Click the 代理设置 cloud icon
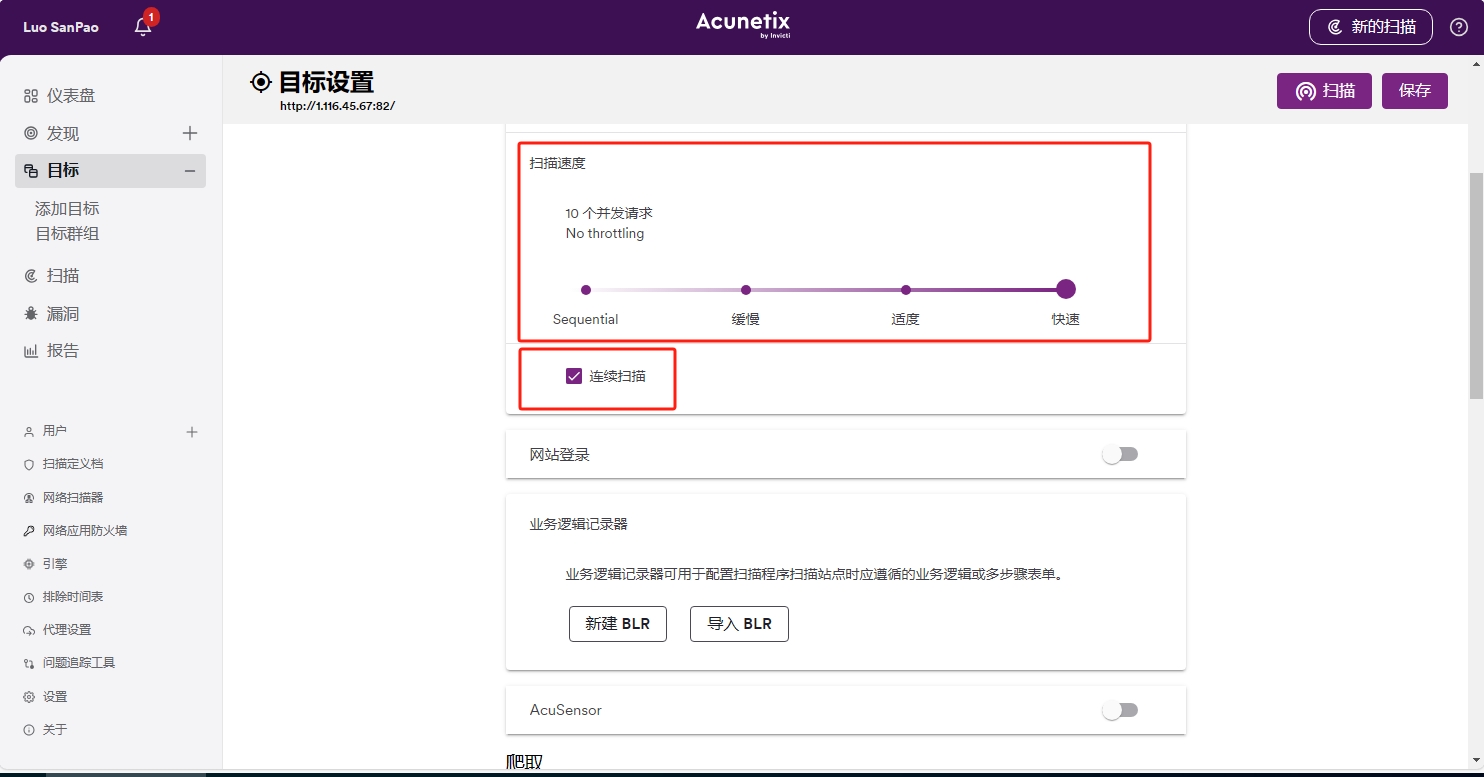This screenshot has width=1484, height=777. pos(29,630)
